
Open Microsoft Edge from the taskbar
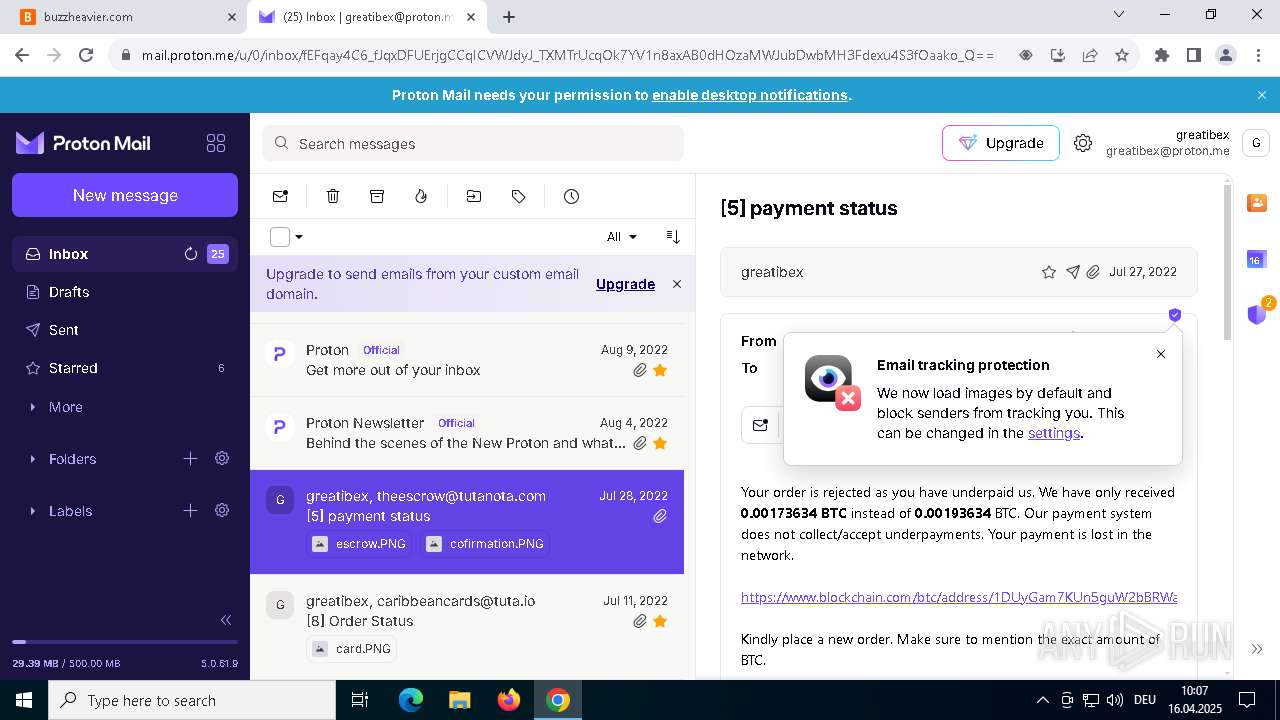[x=411, y=700]
